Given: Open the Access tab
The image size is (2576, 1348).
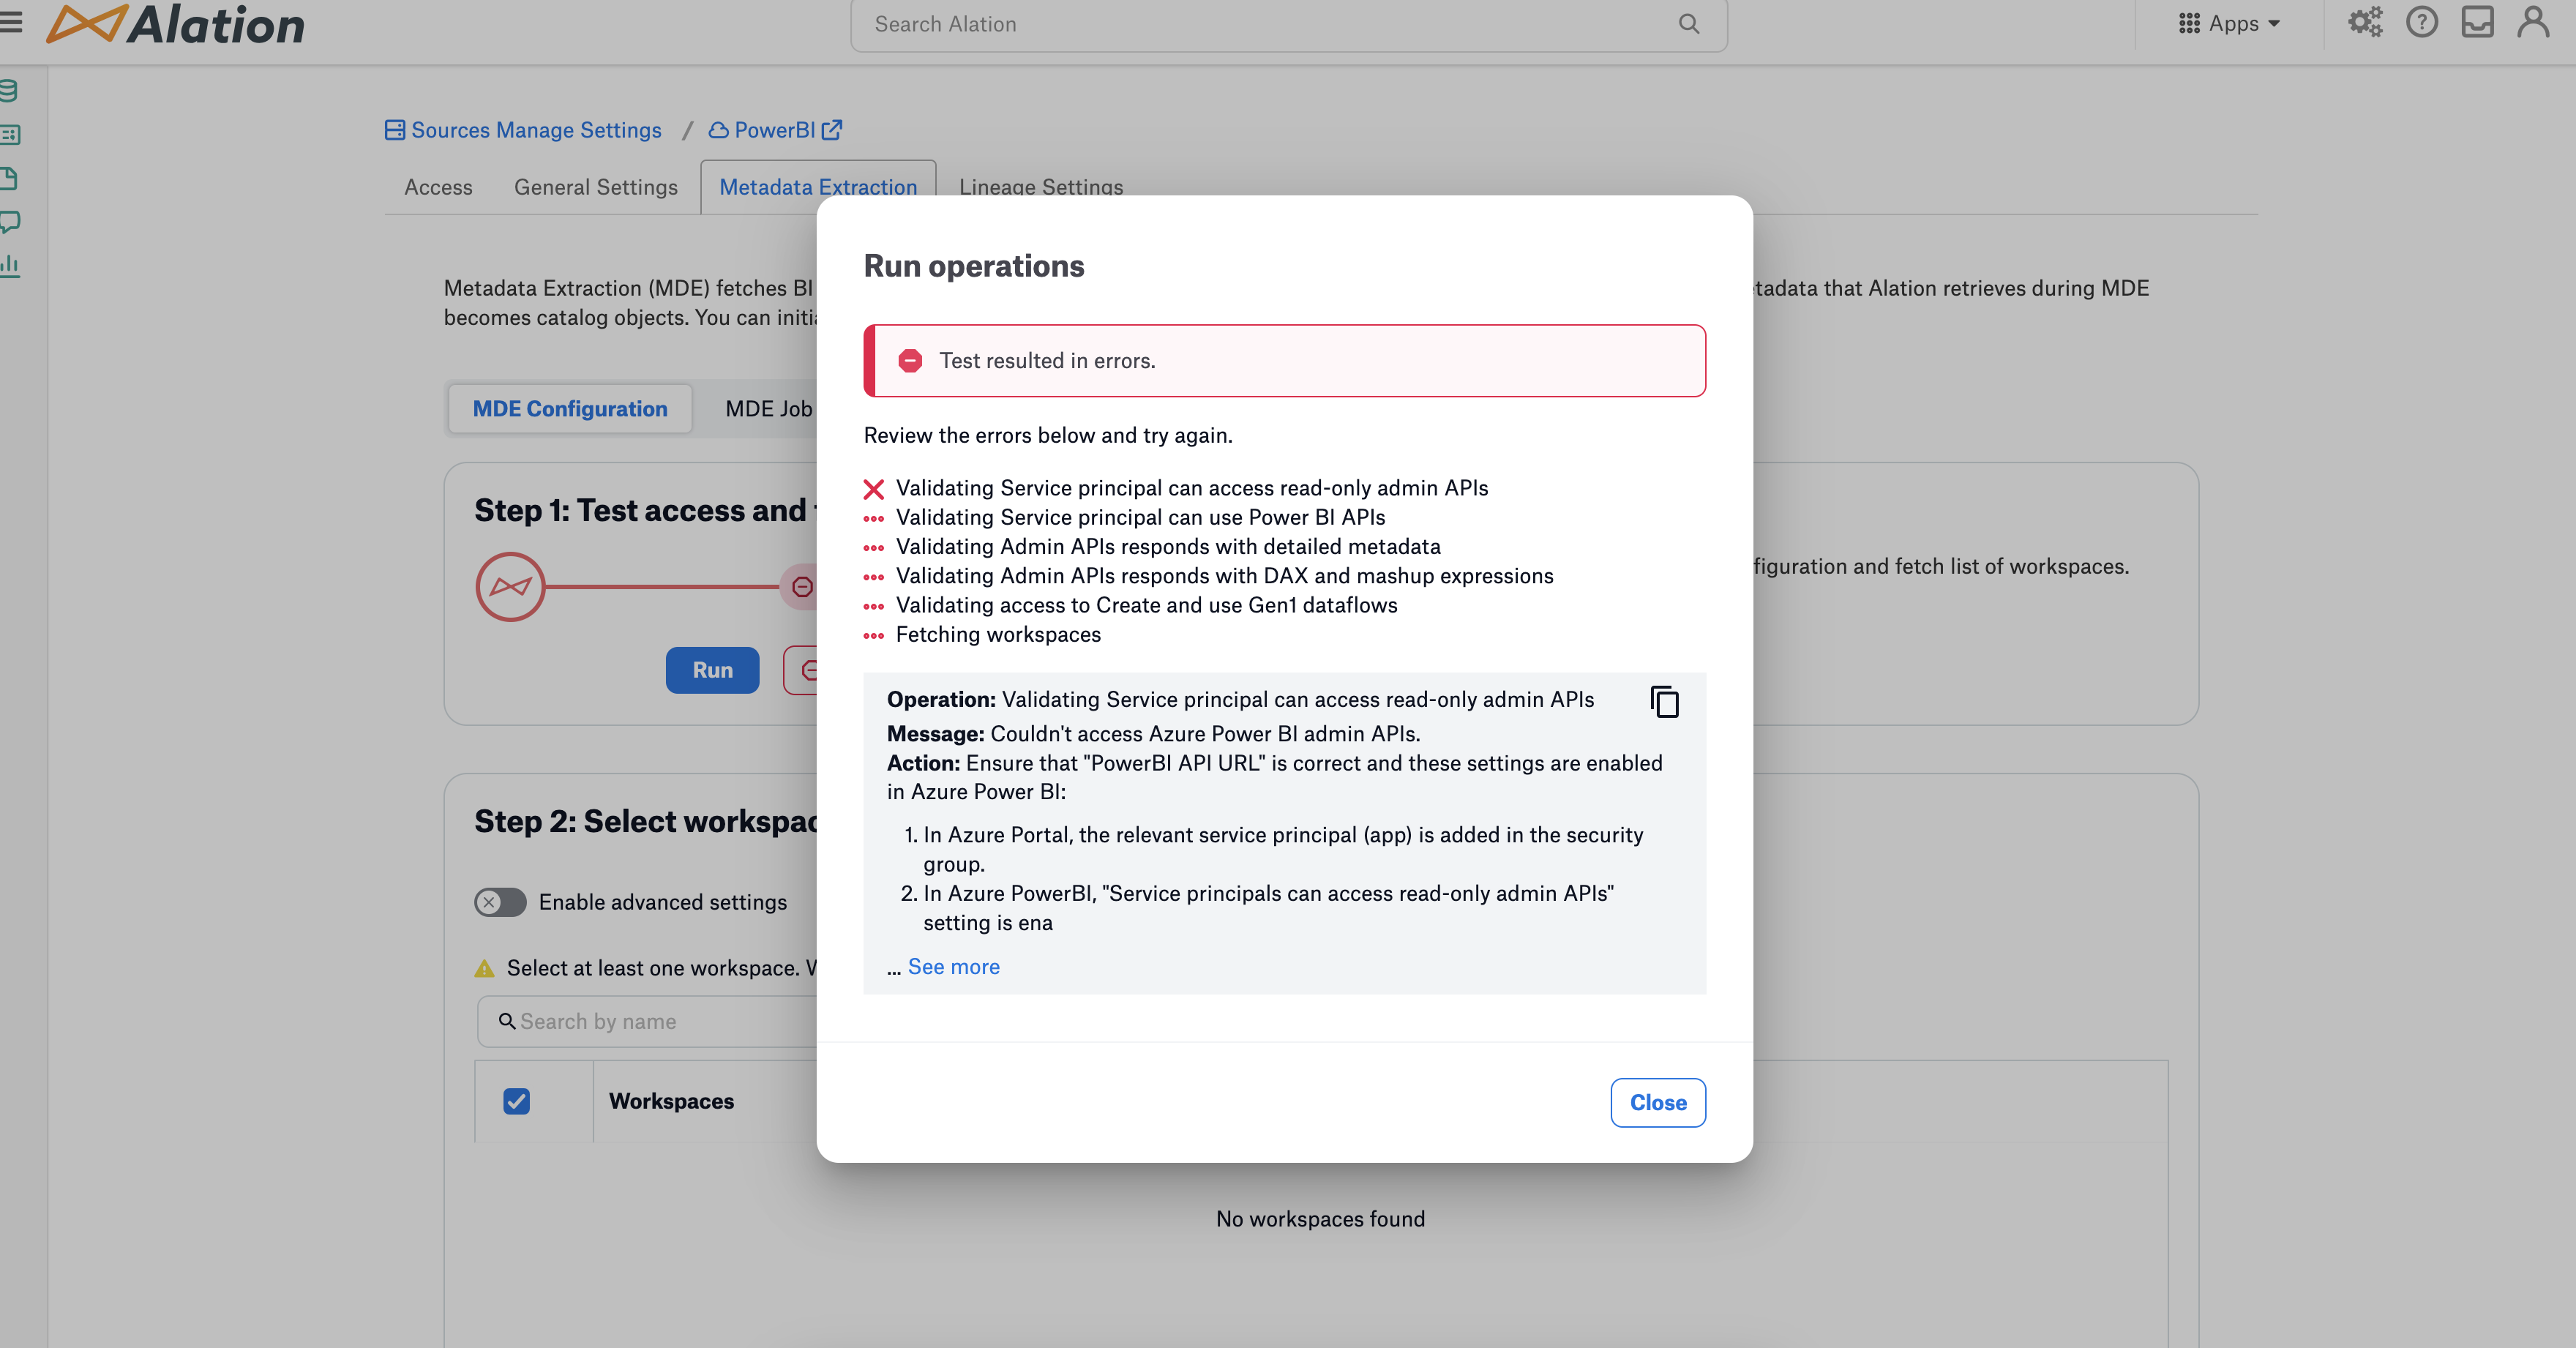Looking at the screenshot, I should (438, 187).
